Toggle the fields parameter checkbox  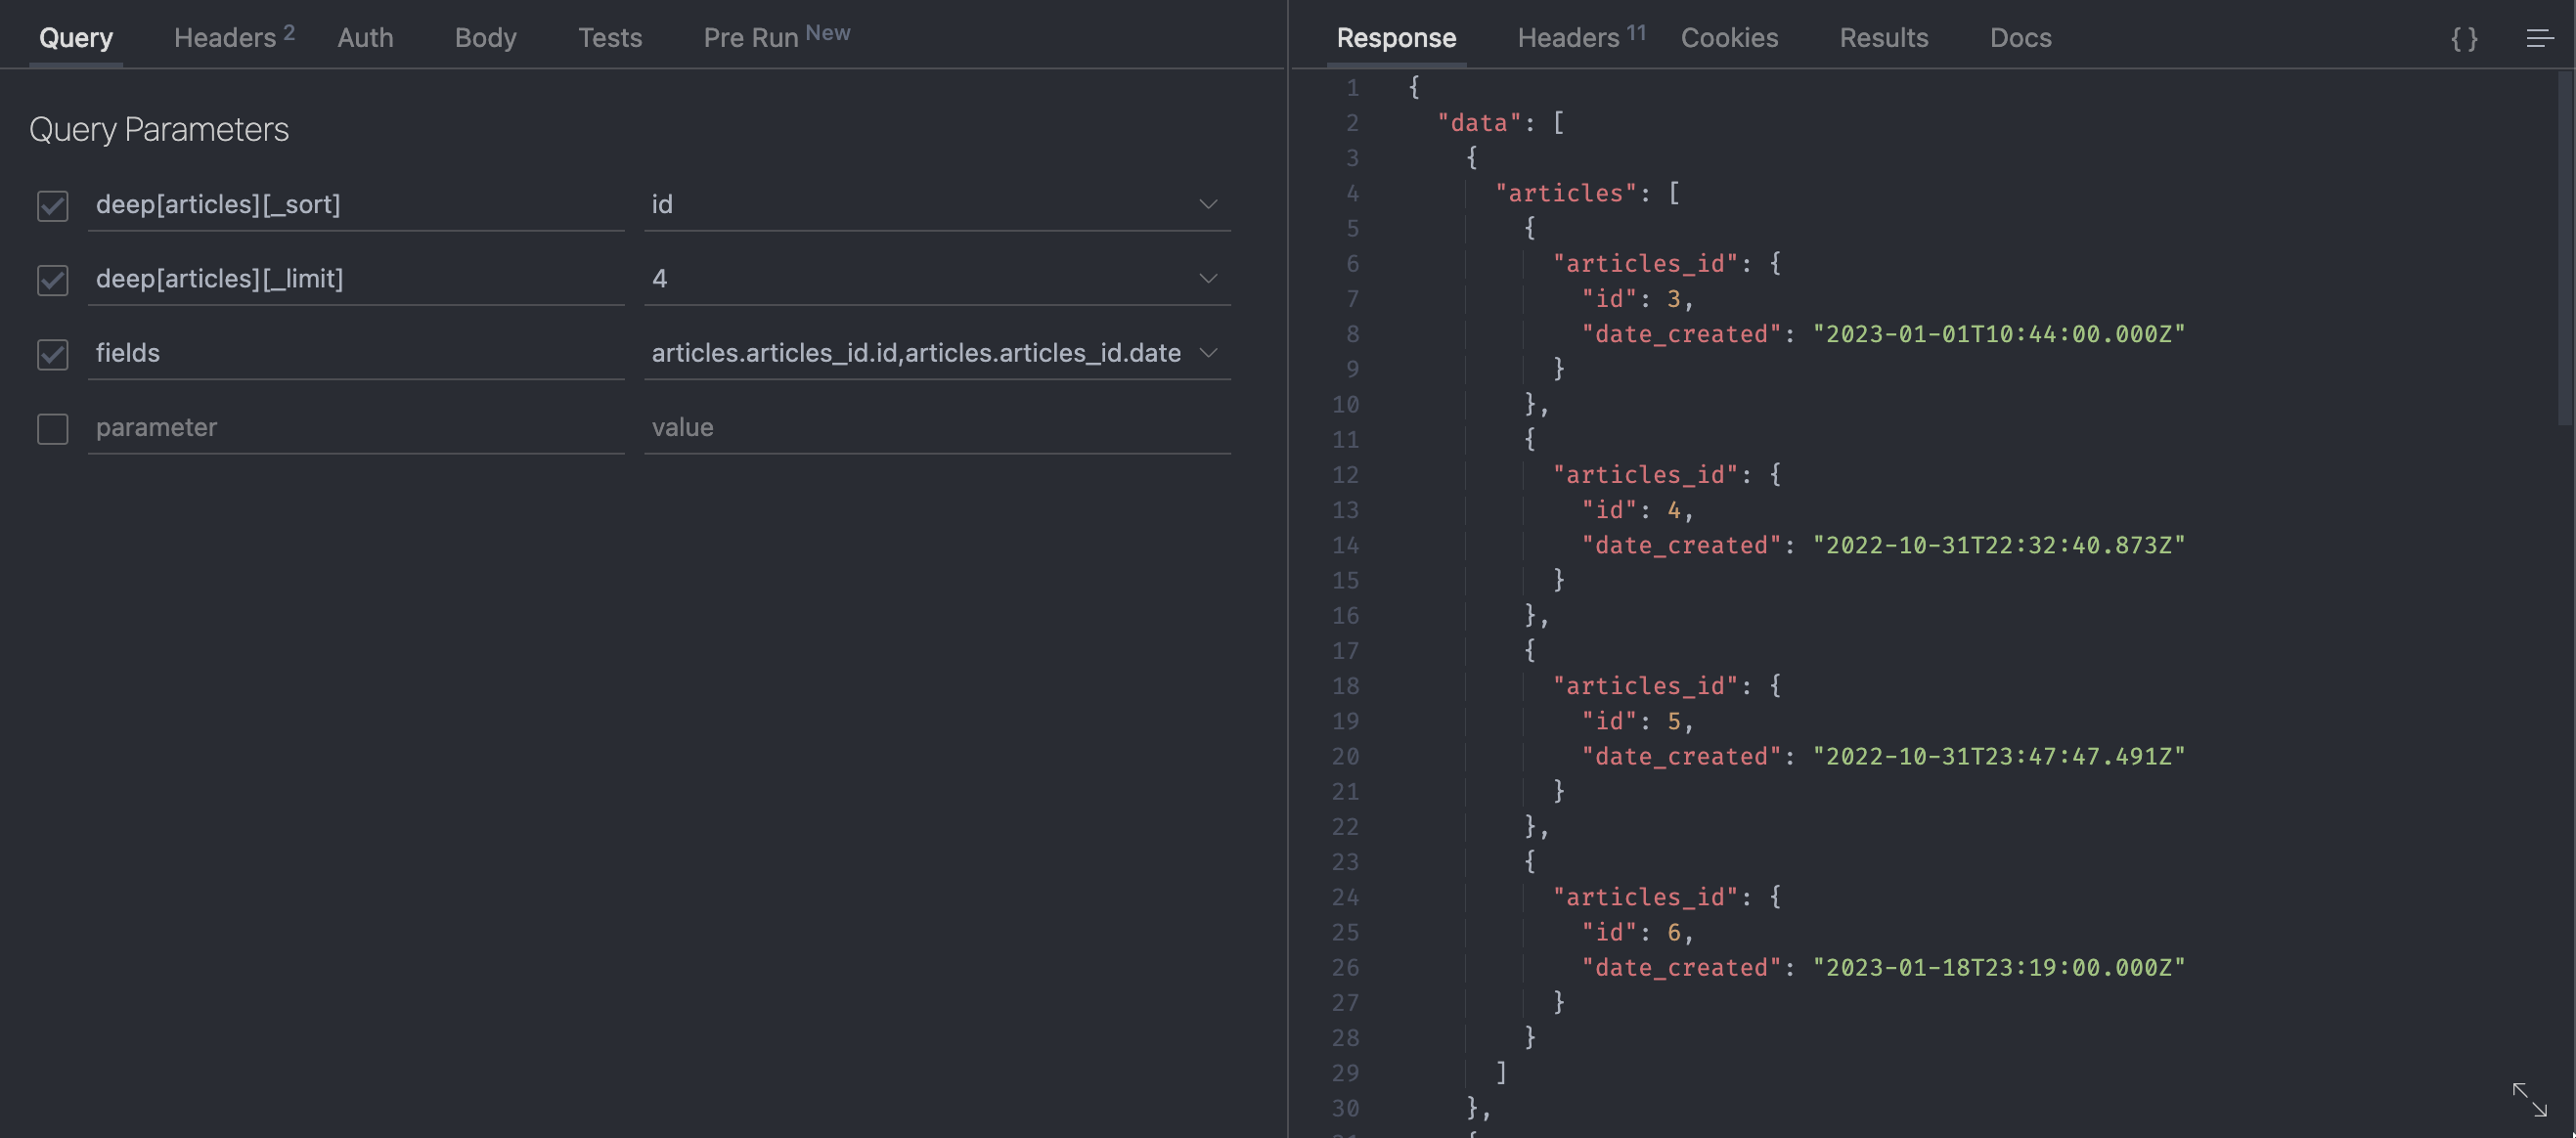coord(52,354)
